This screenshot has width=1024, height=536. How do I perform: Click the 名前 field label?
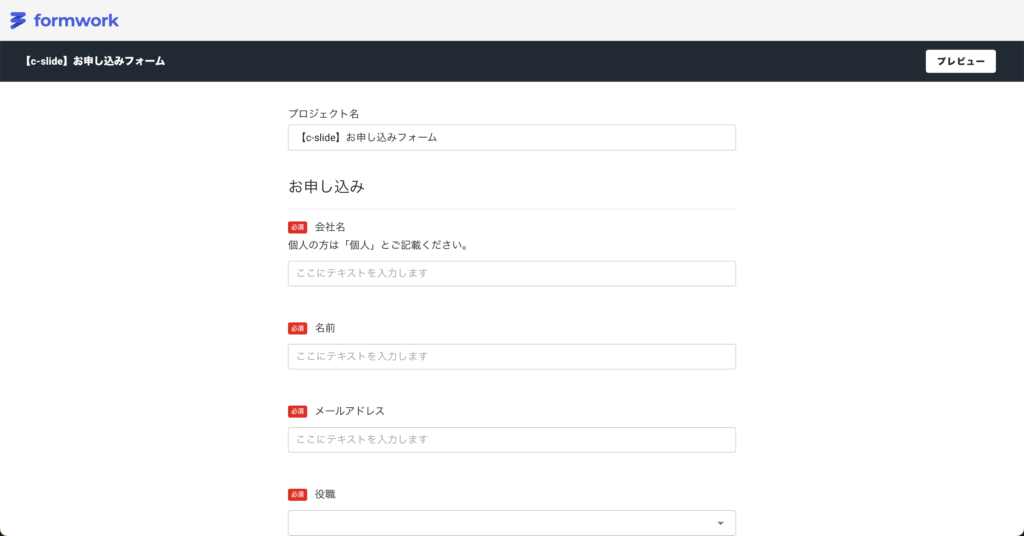(x=325, y=328)
